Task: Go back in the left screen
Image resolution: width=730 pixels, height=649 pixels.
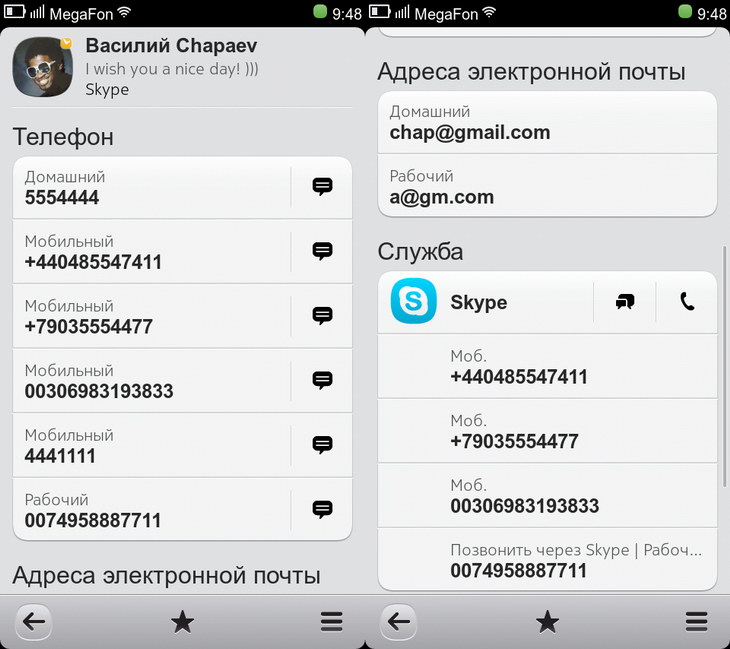Action: [34, 621]
